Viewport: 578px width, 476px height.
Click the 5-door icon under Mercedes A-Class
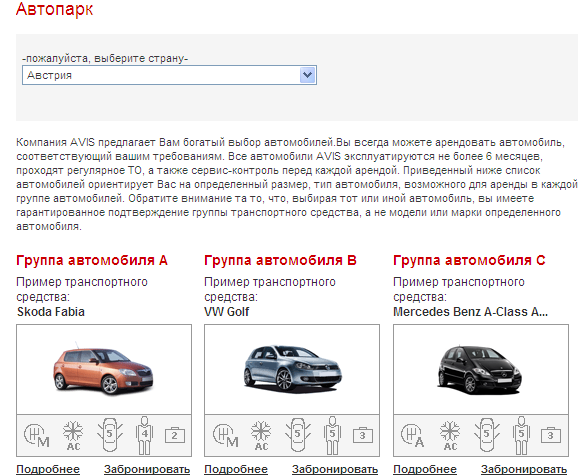[x=487, y=435]
